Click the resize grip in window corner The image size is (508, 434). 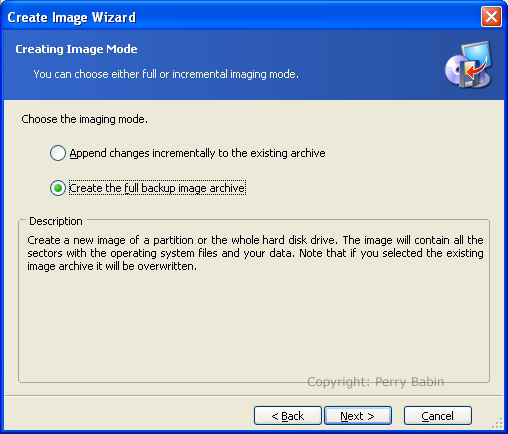(498, 424)
